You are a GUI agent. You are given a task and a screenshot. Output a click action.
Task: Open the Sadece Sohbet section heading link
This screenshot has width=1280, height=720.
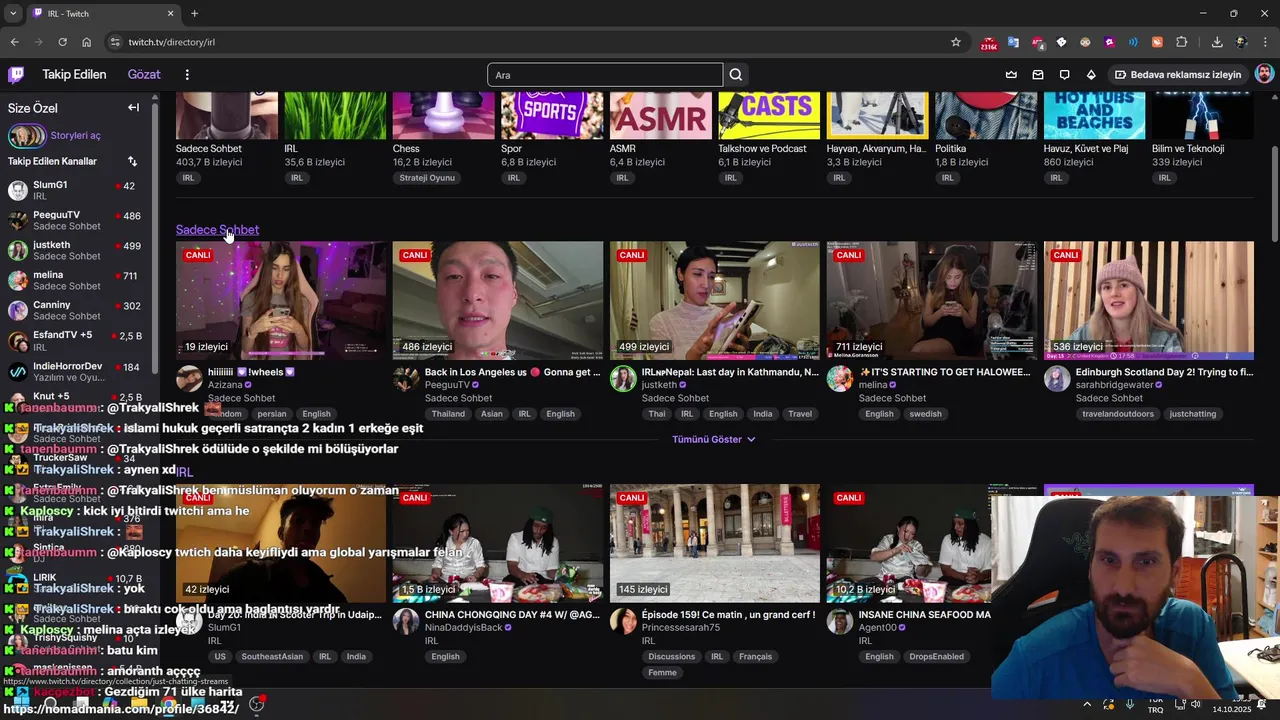tap(217, 230)
